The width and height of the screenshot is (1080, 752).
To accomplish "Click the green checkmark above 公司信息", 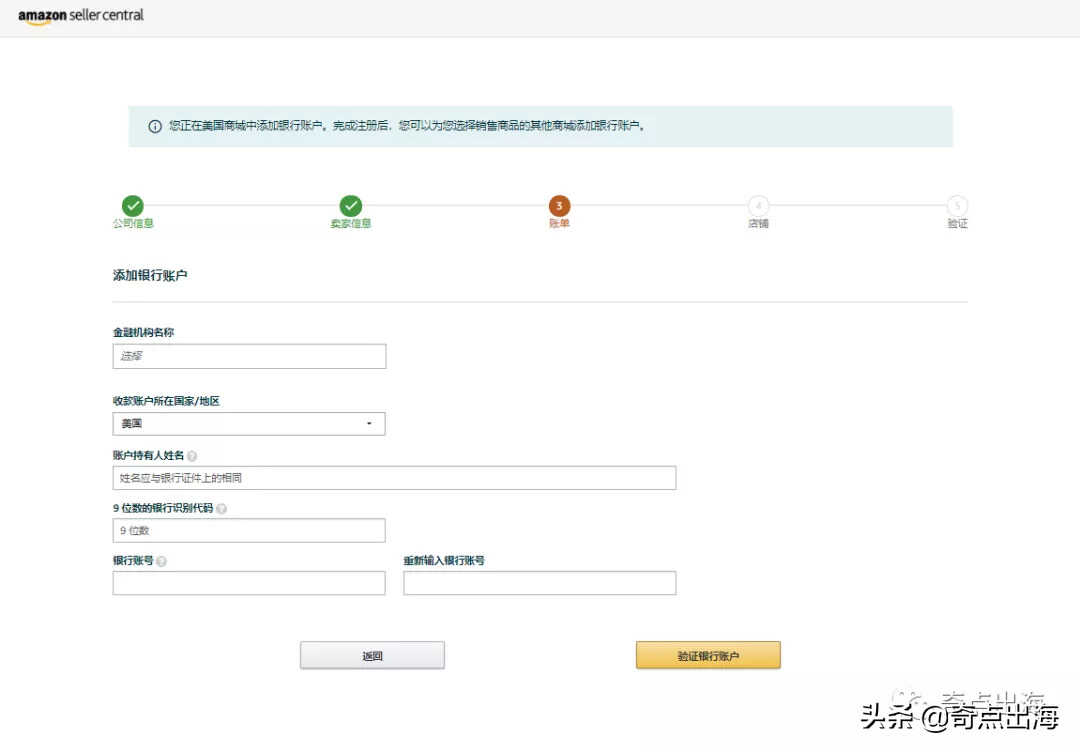I will [132, 206].
